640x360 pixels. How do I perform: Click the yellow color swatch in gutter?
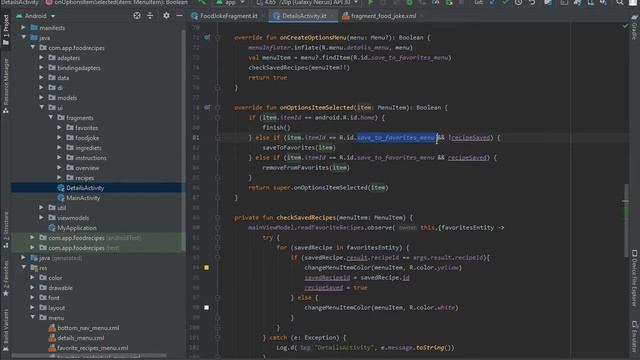(207, 268)
